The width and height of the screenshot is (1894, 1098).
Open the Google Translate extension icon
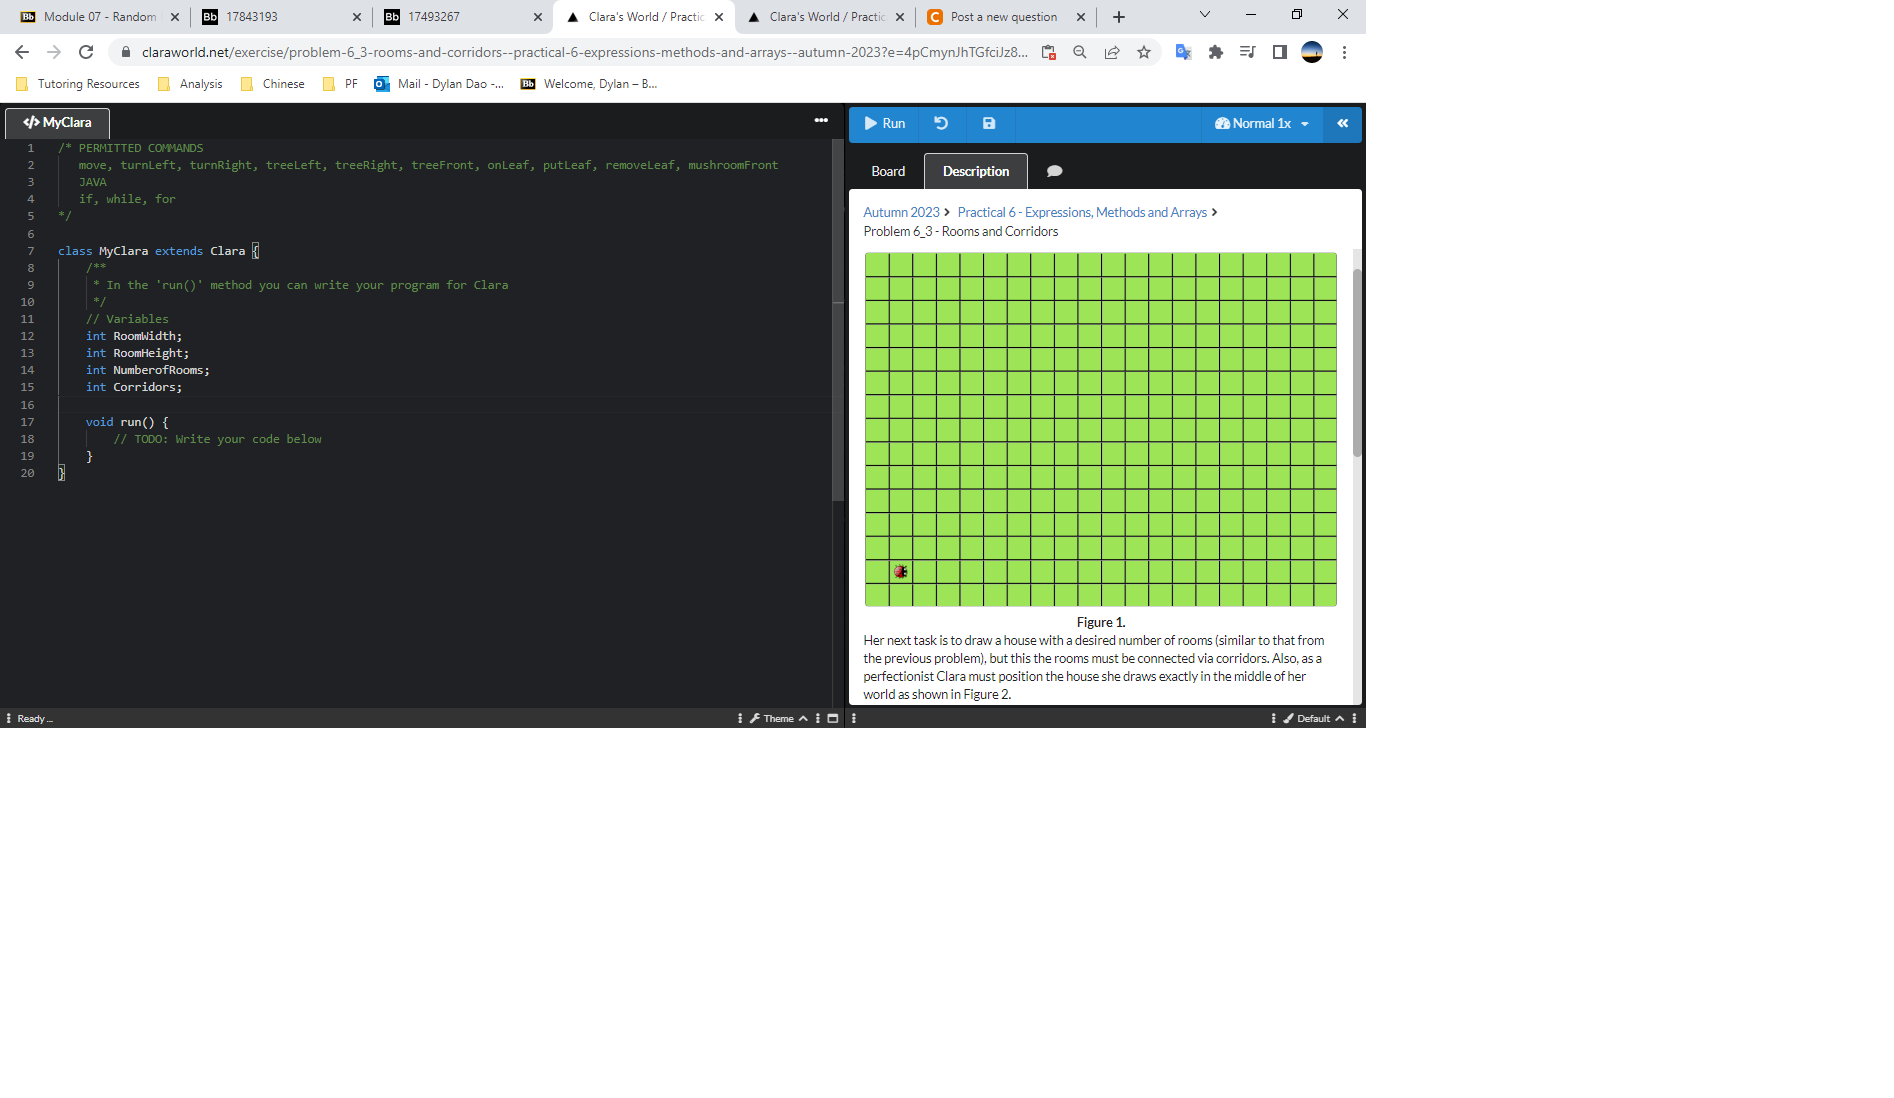pos(1184,52)
